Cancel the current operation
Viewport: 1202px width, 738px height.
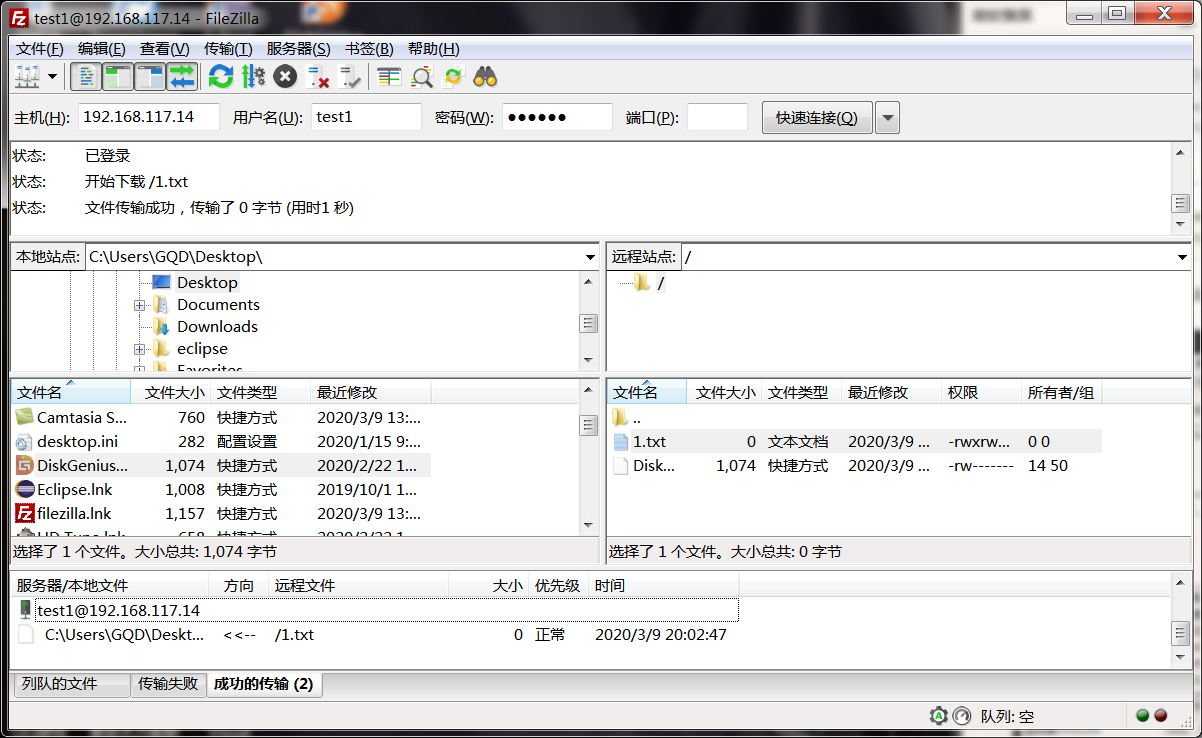click(285, 76)
